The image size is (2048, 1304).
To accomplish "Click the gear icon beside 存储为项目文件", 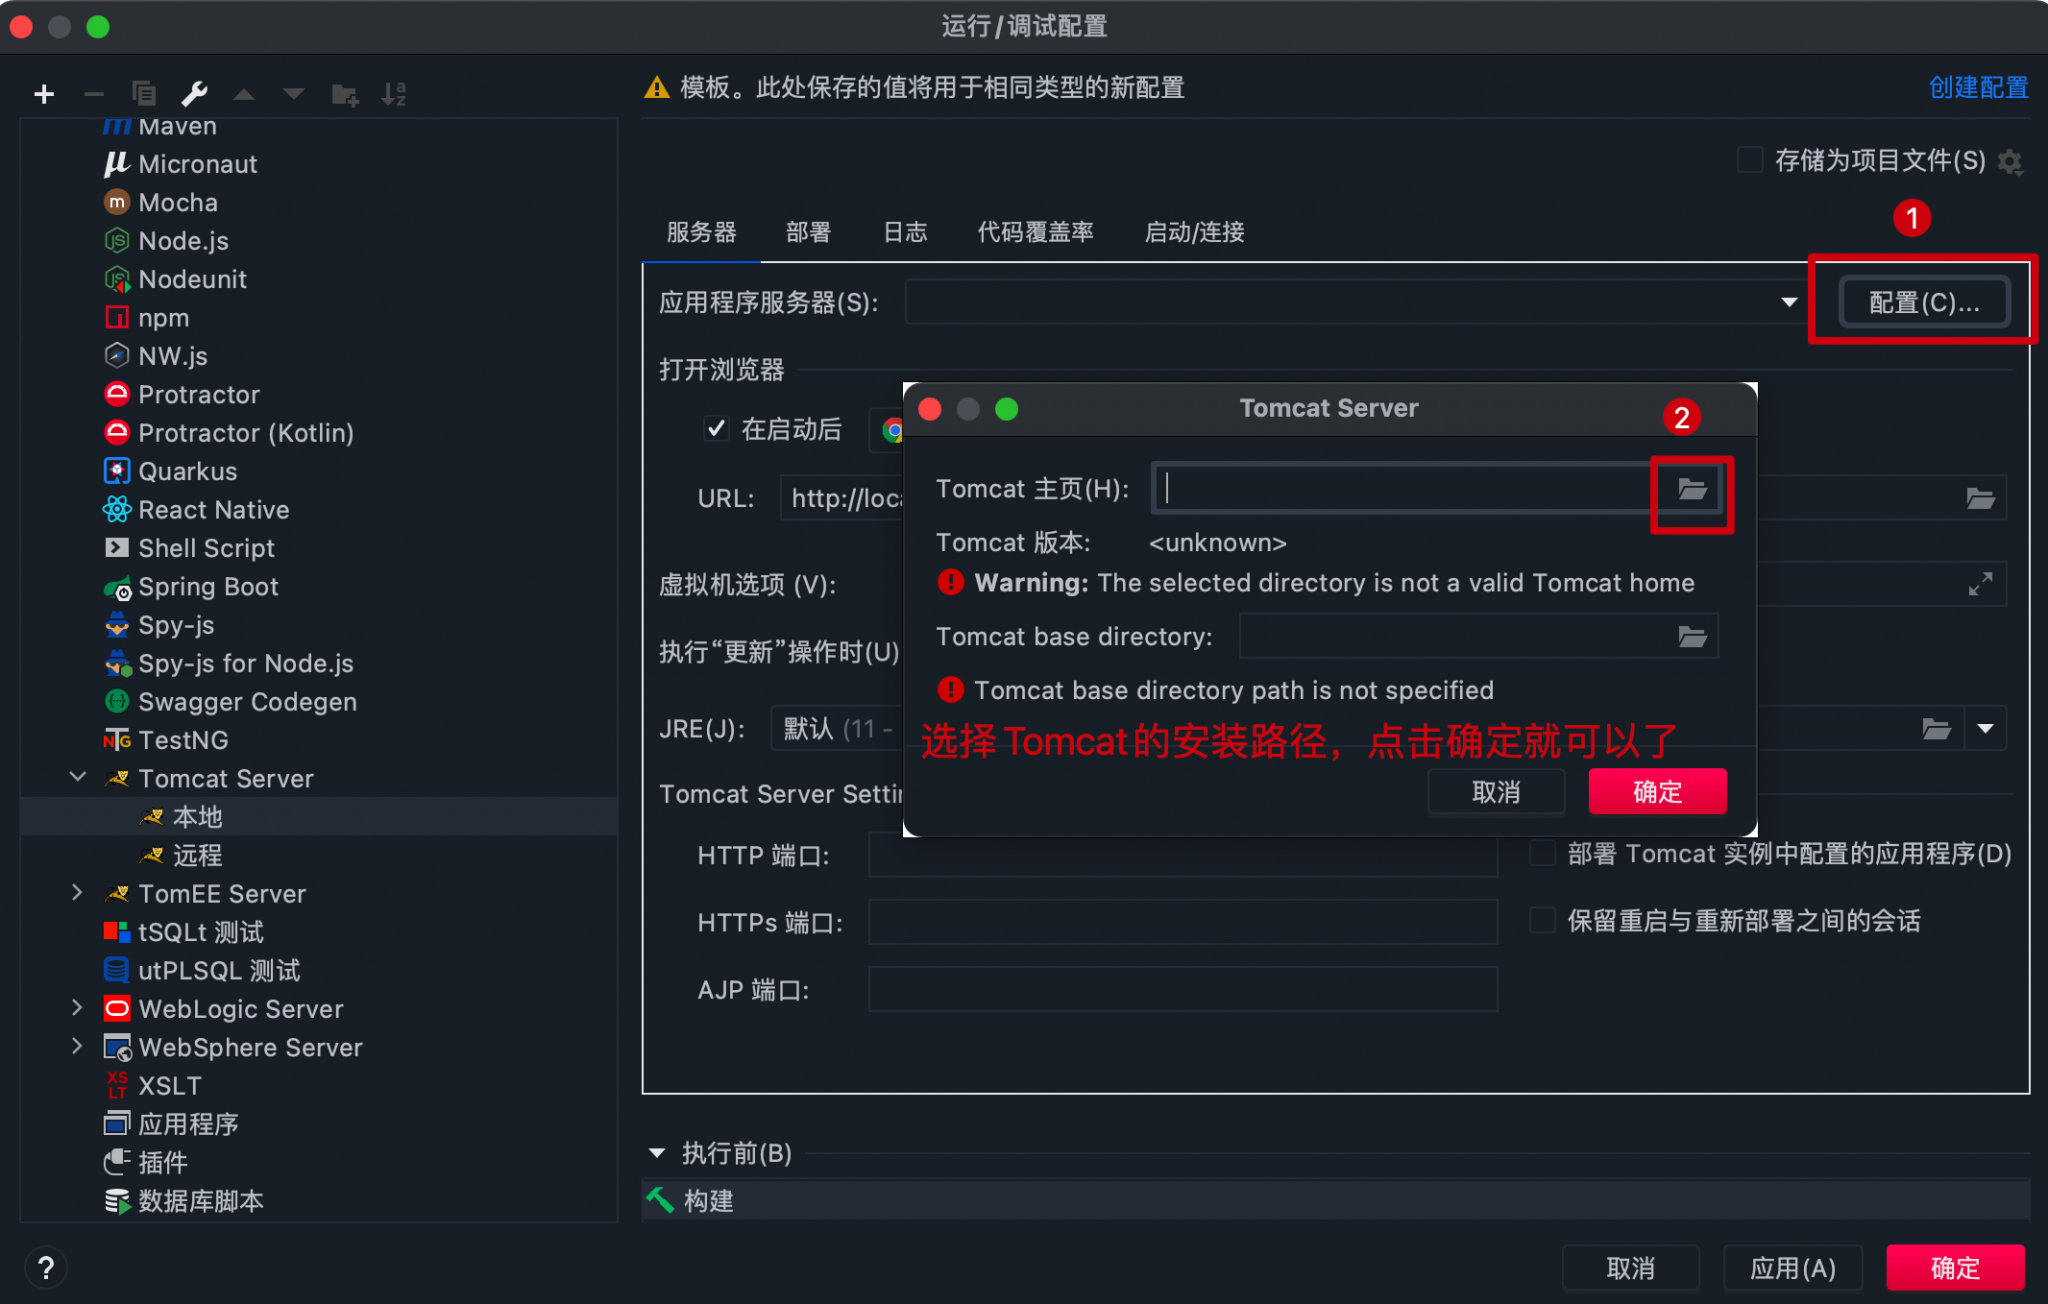I will coord(2010,162).
